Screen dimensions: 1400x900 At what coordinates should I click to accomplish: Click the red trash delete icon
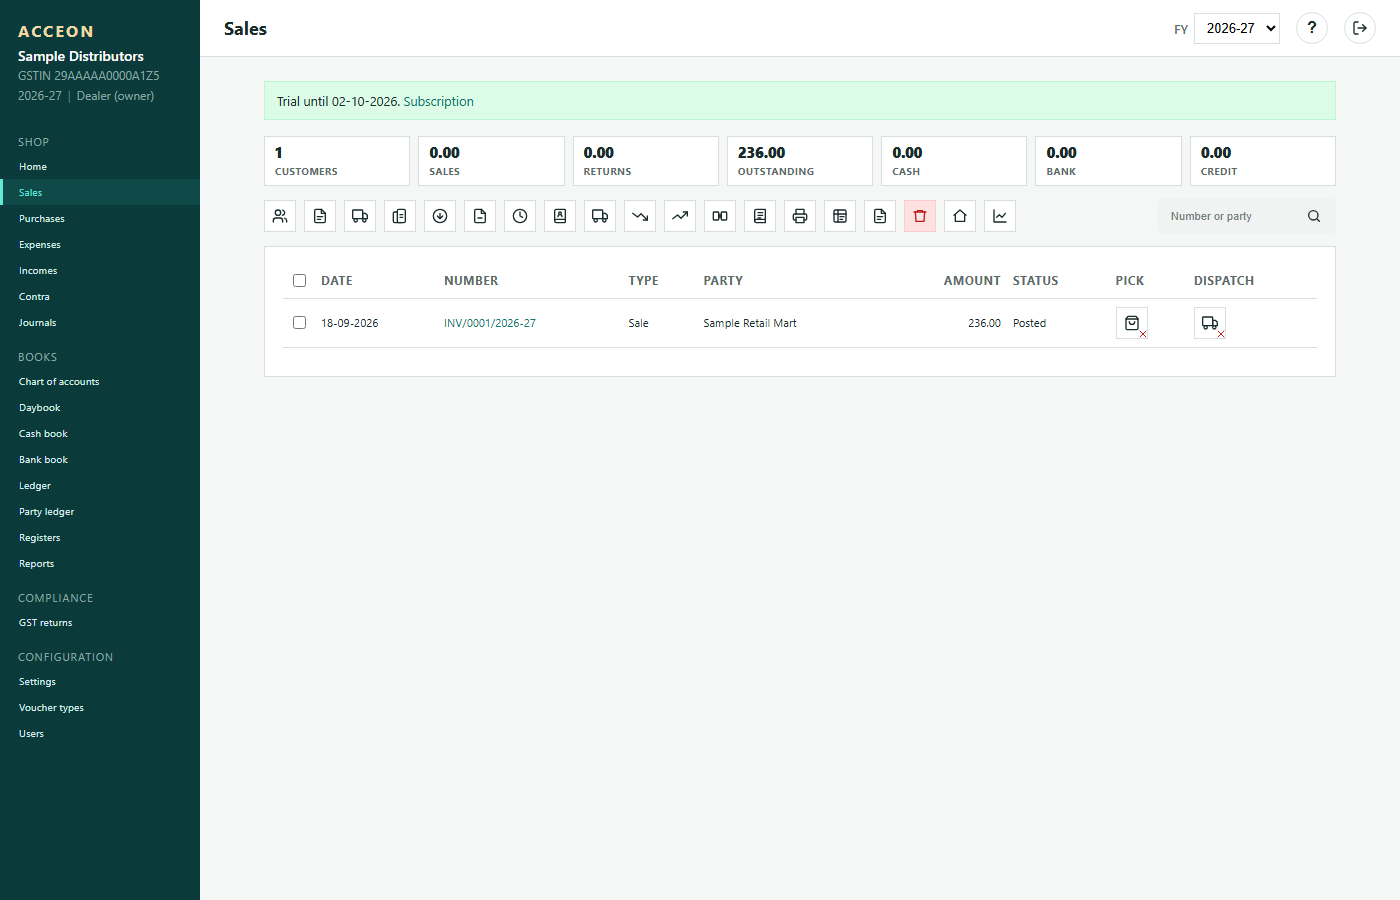(x=920, y=216)
